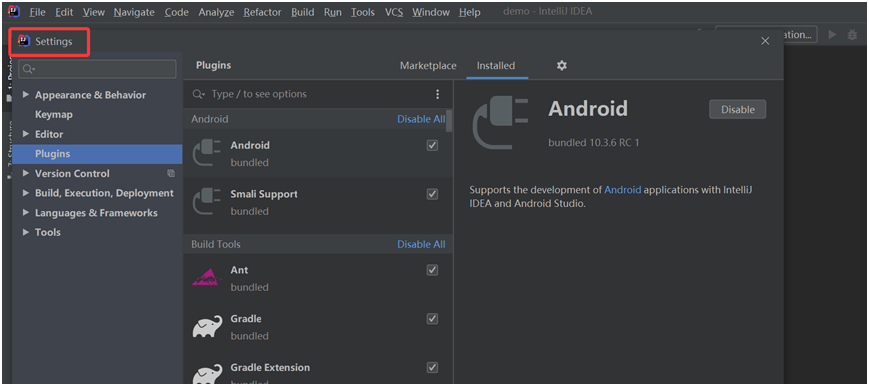Viewport: 869px width, 386px height.
Task: Open the Window menu
Action: [x=431, y=12]
